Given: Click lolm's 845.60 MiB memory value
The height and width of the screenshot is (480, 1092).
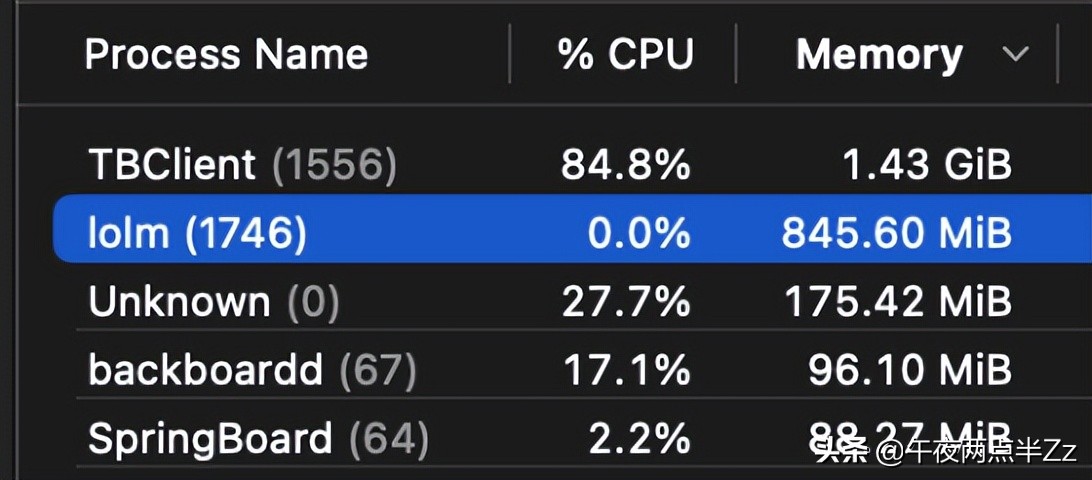Looking at the screenshot, I should pos(896,233).
